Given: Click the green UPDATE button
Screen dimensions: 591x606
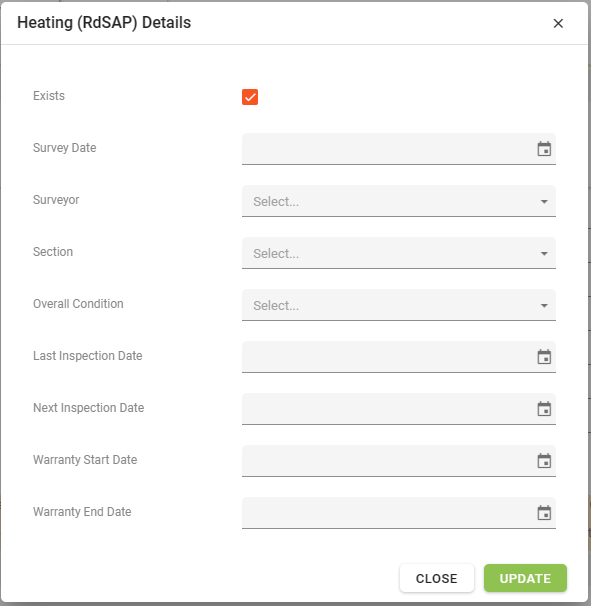Looking at the screenshot, I should coord(525,578).
